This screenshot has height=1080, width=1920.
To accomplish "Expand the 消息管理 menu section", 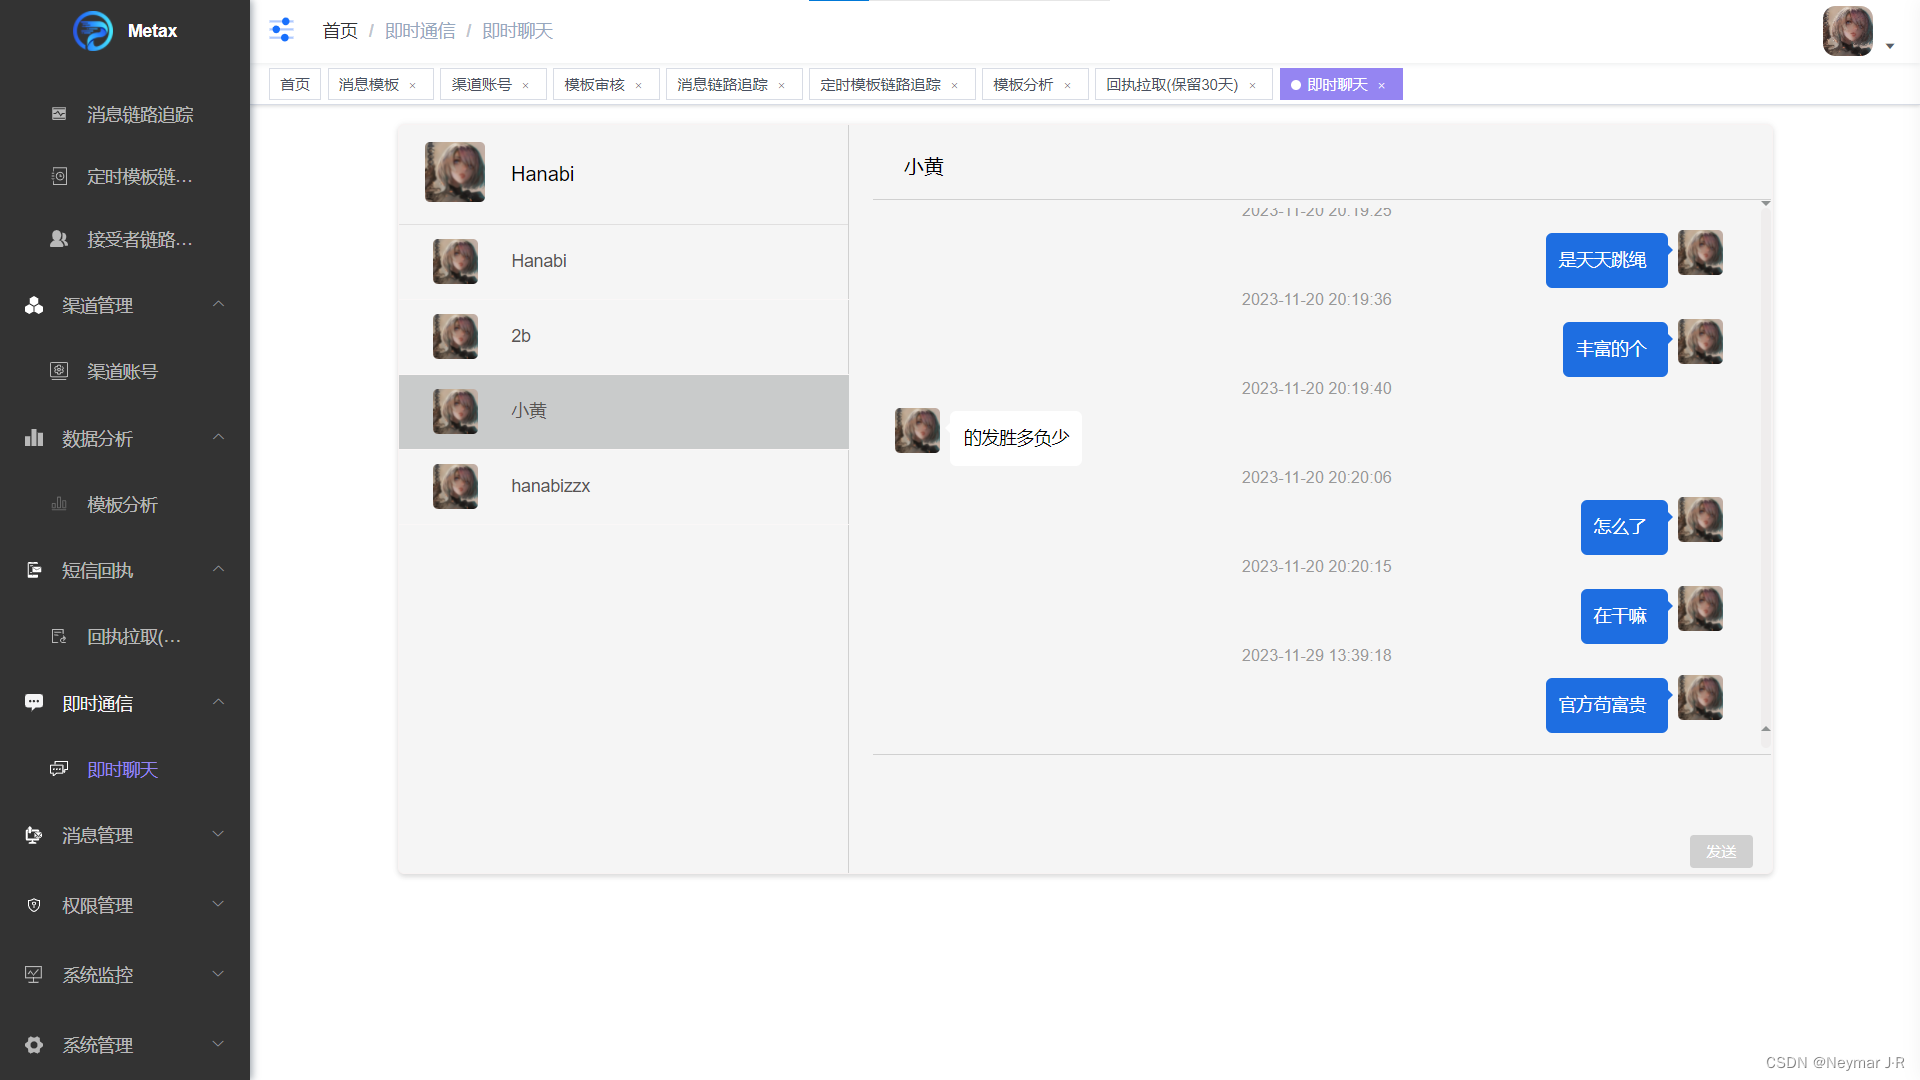I will [x=218, y=834].
